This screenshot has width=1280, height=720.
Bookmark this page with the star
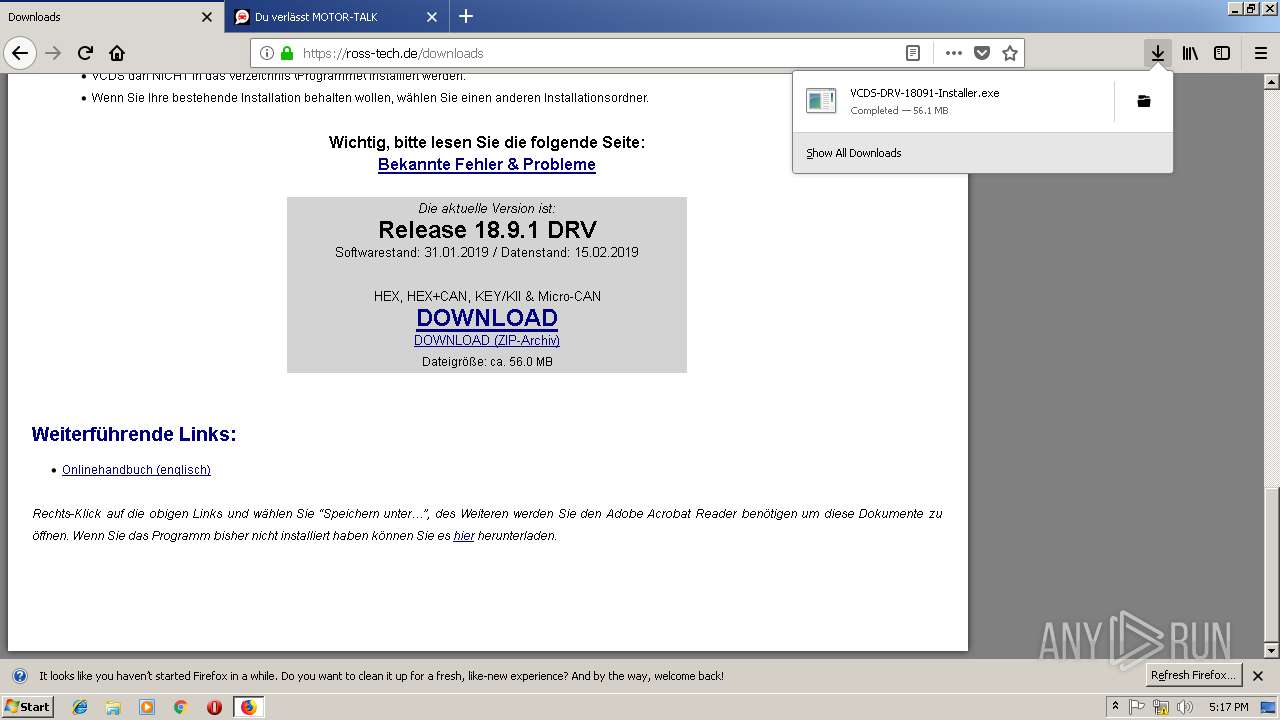point(1010,53)
